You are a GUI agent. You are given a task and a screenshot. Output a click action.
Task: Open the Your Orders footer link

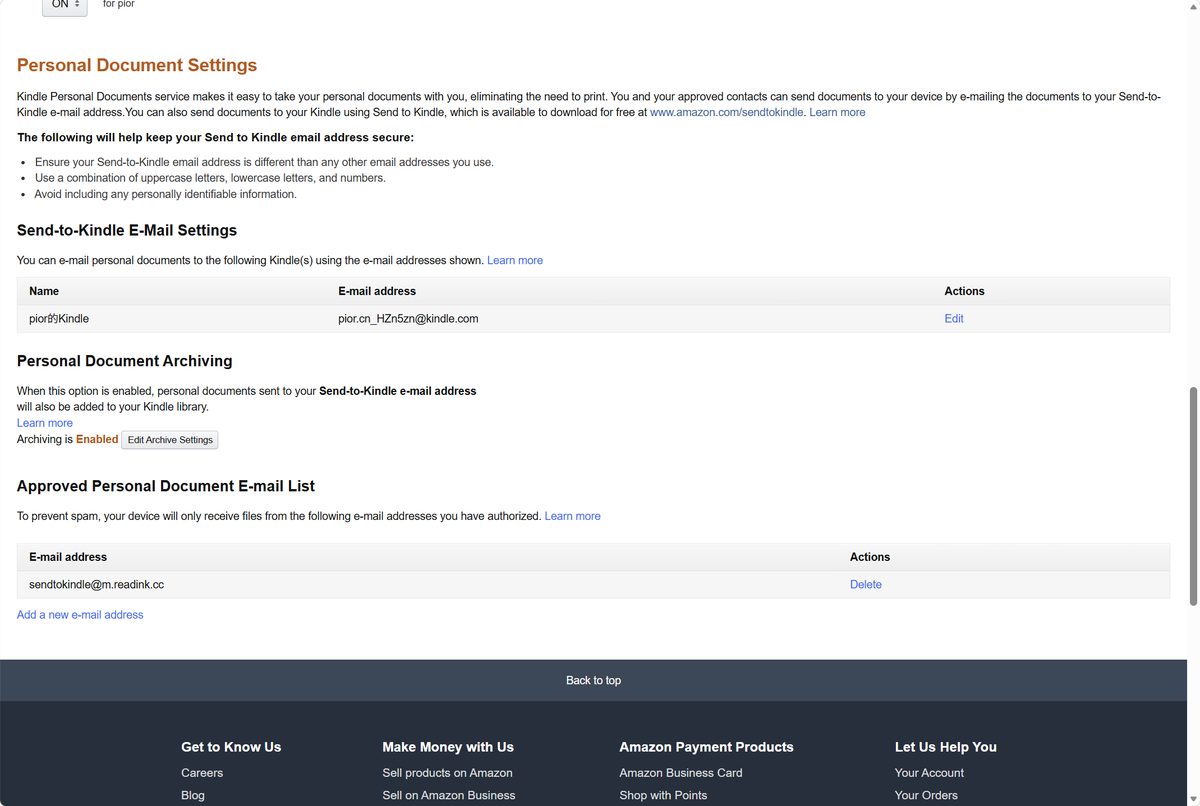[x=926, y=795]
